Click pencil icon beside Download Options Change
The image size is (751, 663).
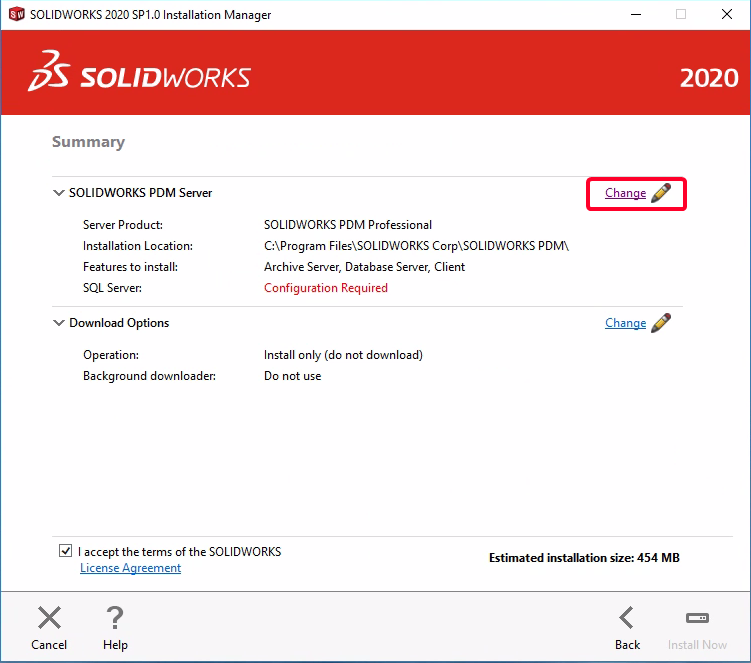coord(661,323)
